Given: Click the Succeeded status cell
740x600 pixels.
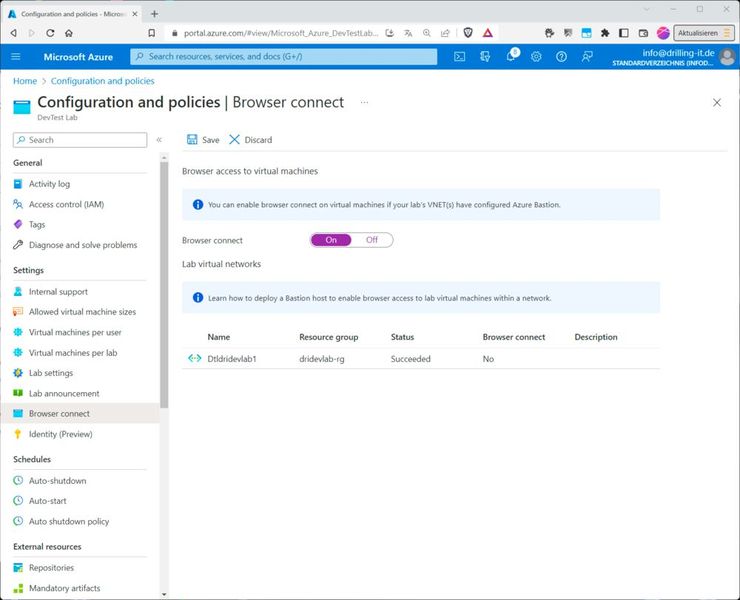Looking at the screenshot, I should (x=411, y=359).
